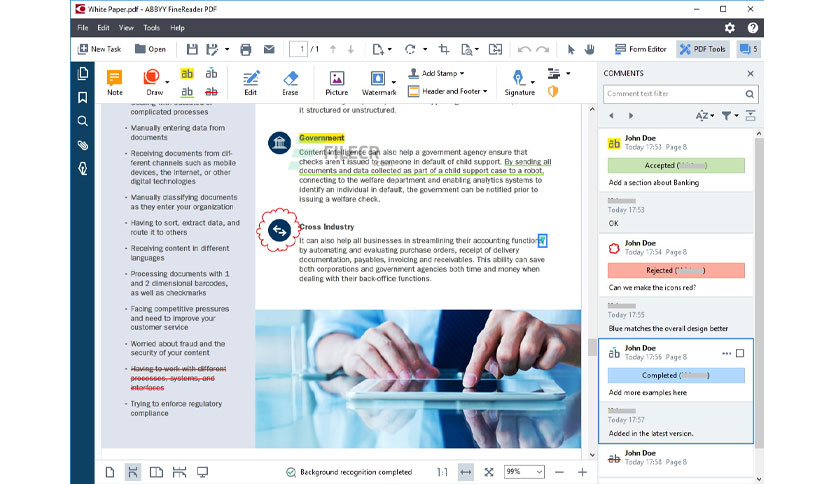Open the settings gear

tap(729, 28)
